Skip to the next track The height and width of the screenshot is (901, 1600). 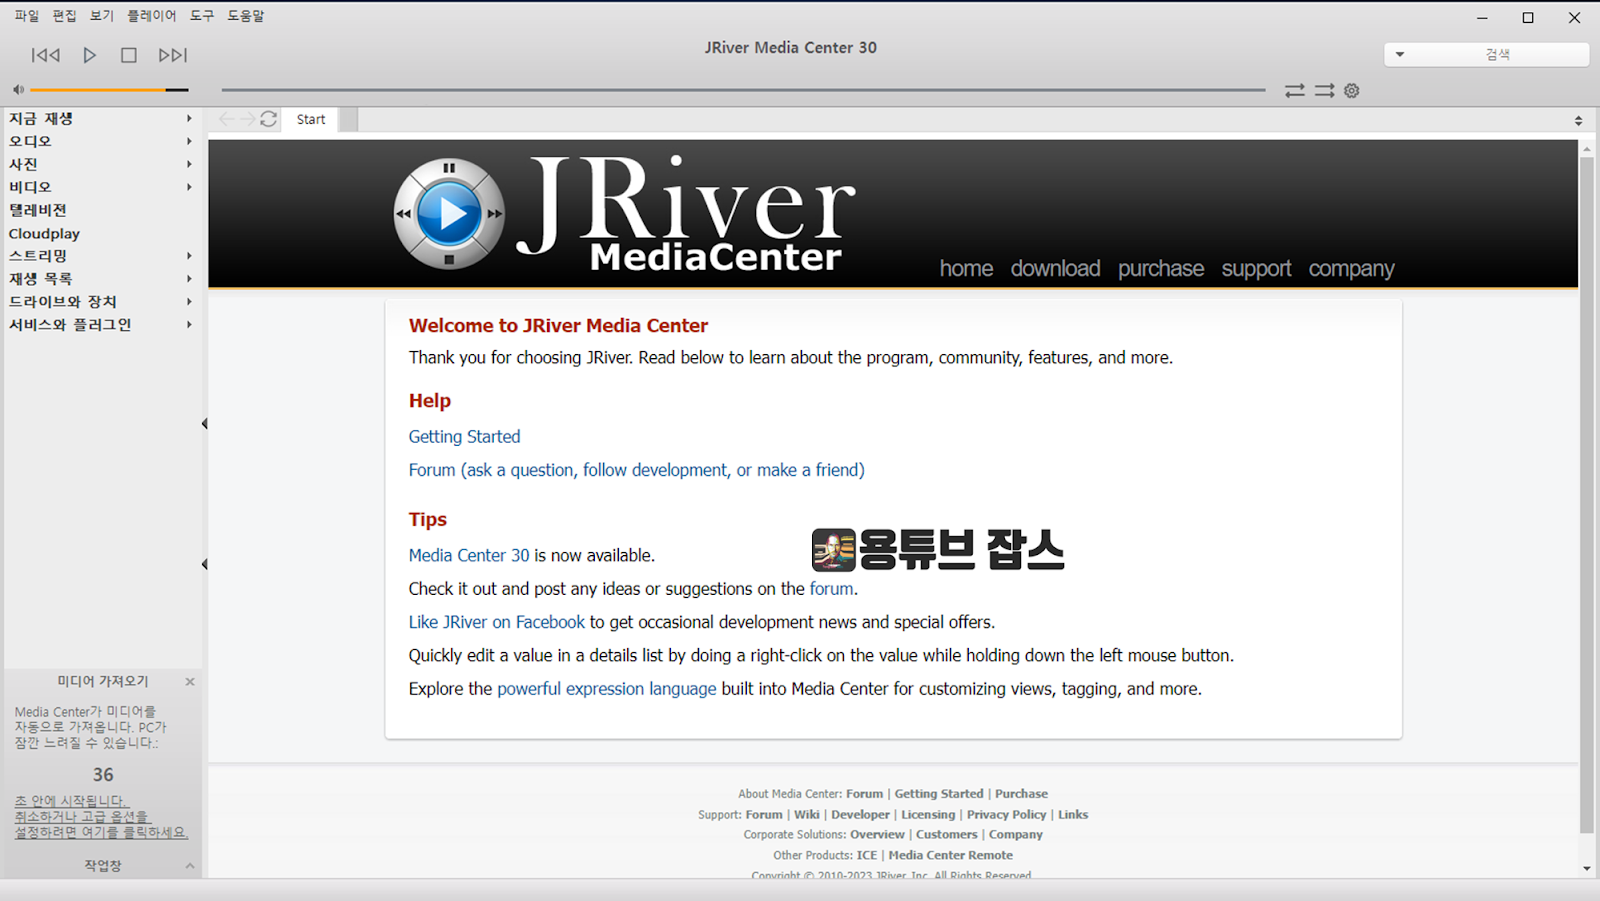tap(173, 55)
